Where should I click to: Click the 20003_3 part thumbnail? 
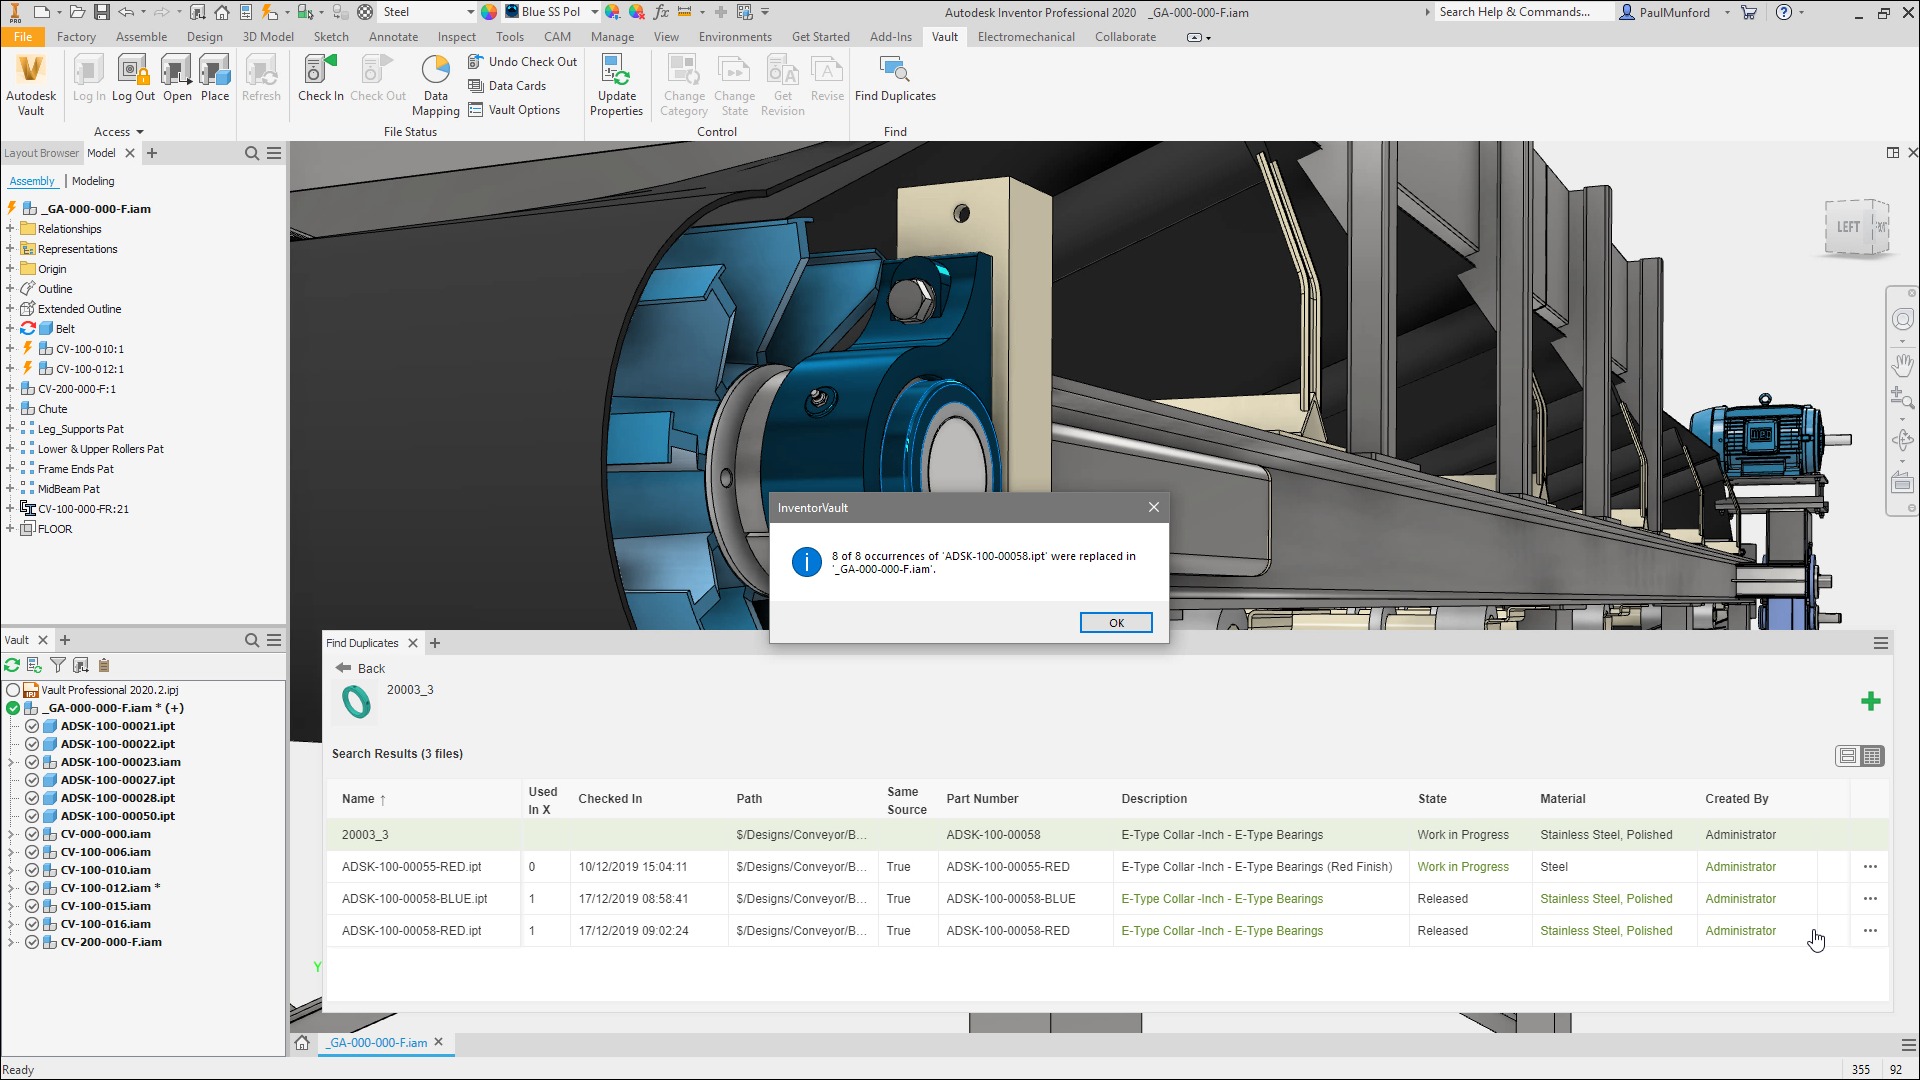click(356, 702)
